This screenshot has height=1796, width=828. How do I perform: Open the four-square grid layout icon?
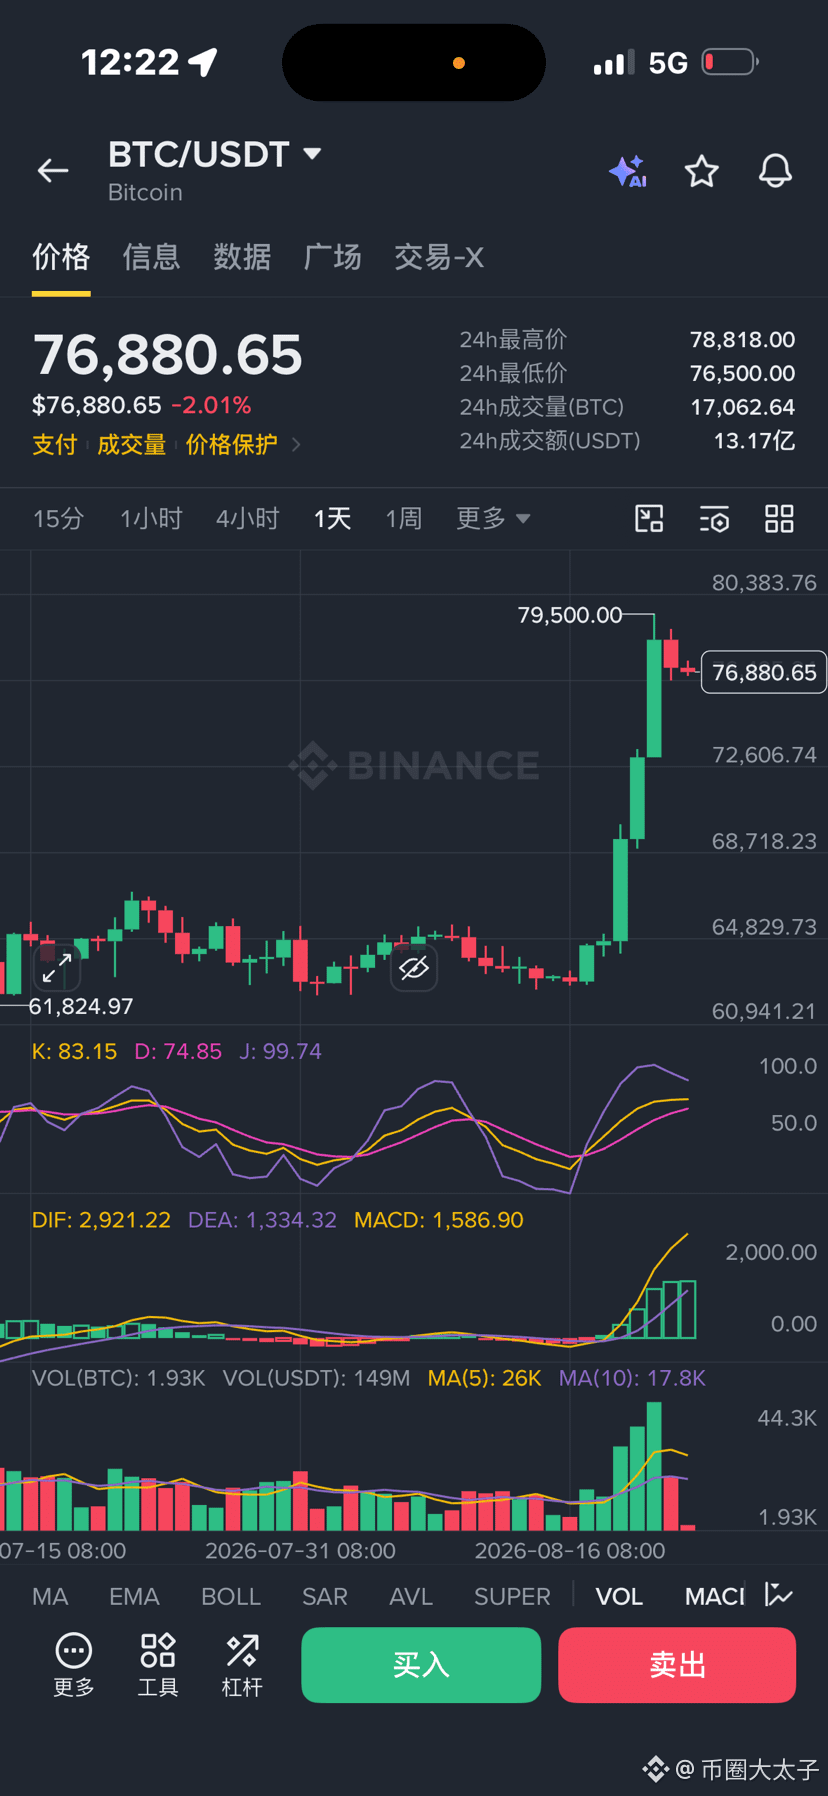[x=779, y=518]
